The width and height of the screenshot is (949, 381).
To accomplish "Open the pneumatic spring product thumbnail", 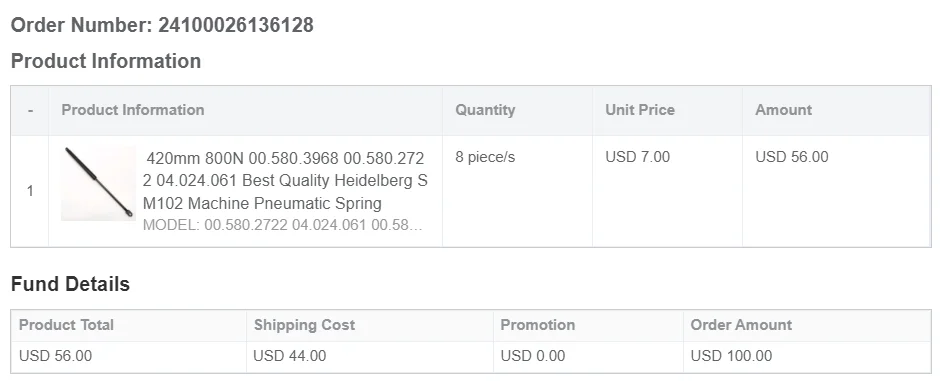I will point(98,183).
